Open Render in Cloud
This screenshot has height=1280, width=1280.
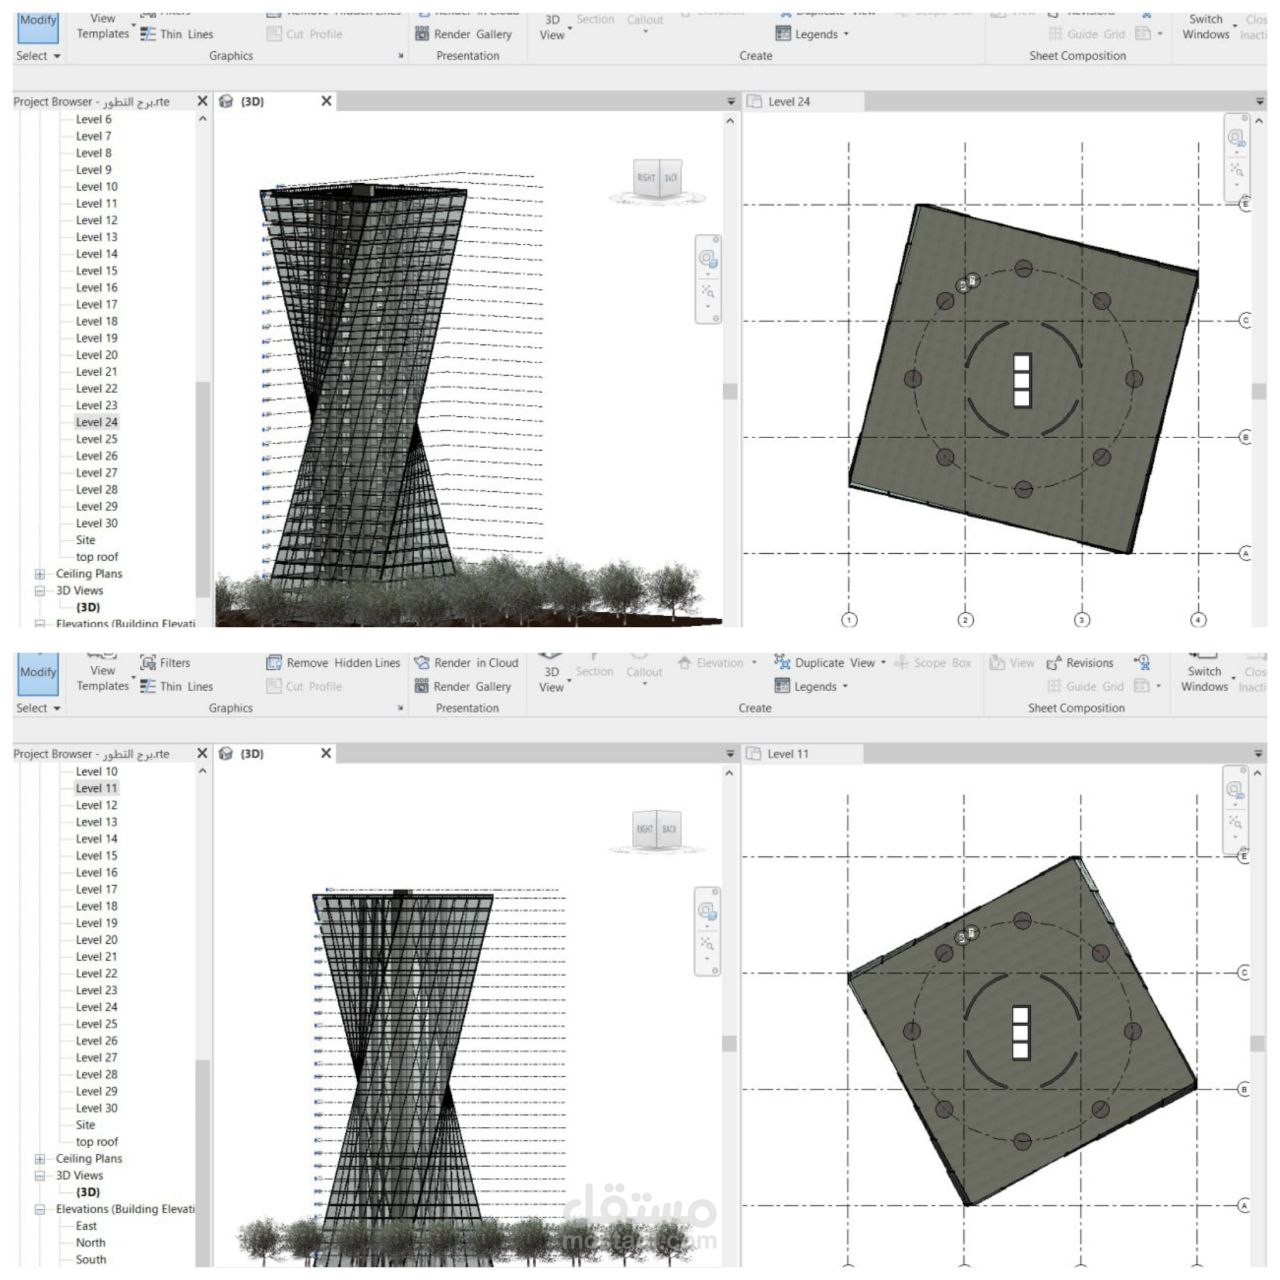(x=466, y=663)
